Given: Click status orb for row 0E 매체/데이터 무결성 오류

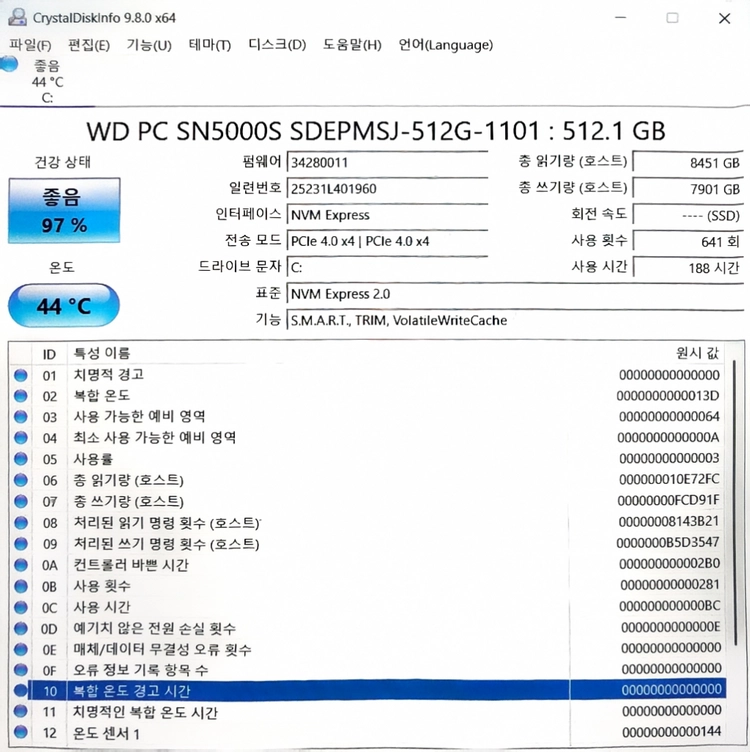Looking at the screenshot, I should tap(21, 649).
